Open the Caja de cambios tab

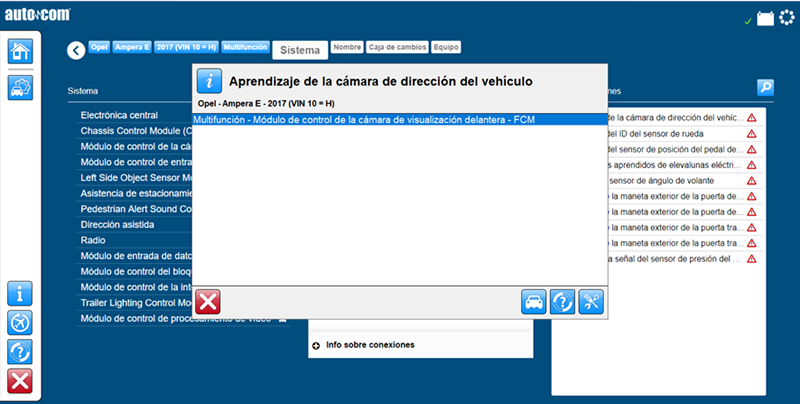[x=397, y=47]
